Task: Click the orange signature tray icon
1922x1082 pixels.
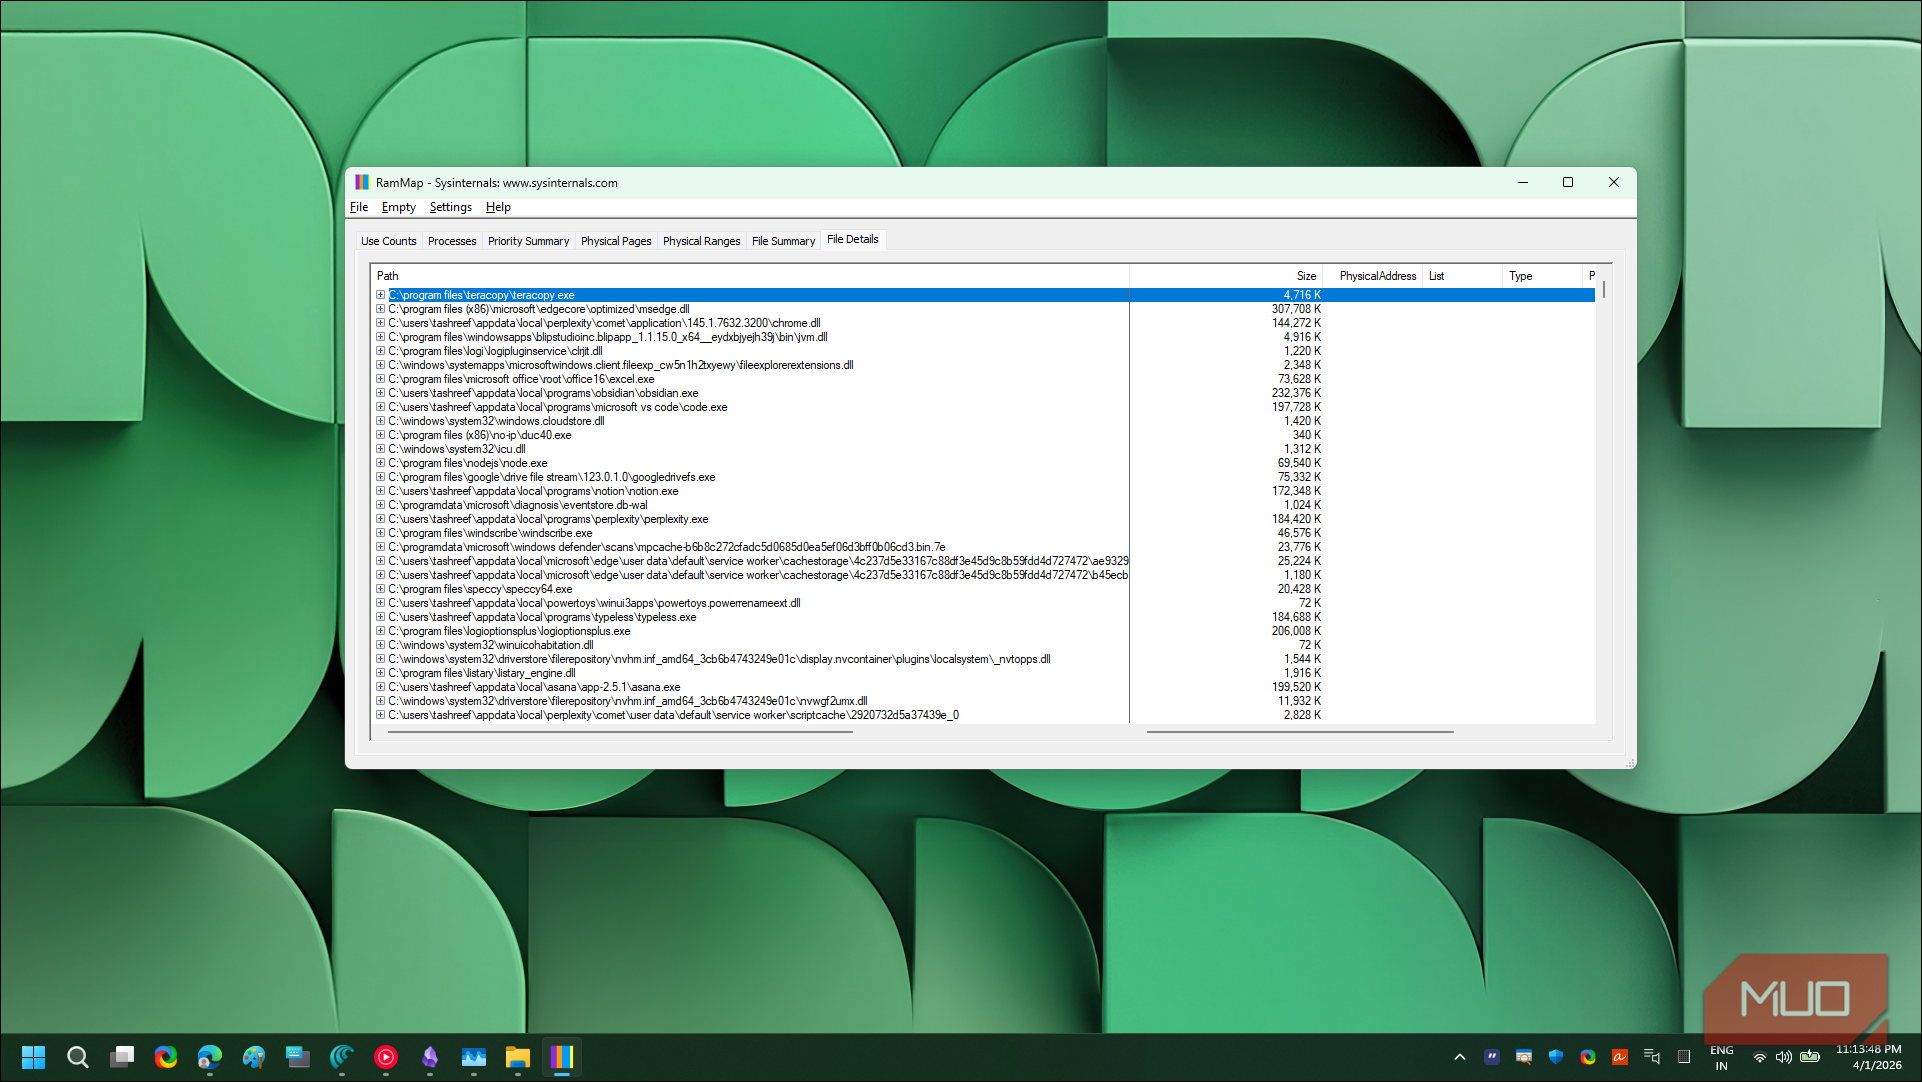Action: tap(1620, 1057)
